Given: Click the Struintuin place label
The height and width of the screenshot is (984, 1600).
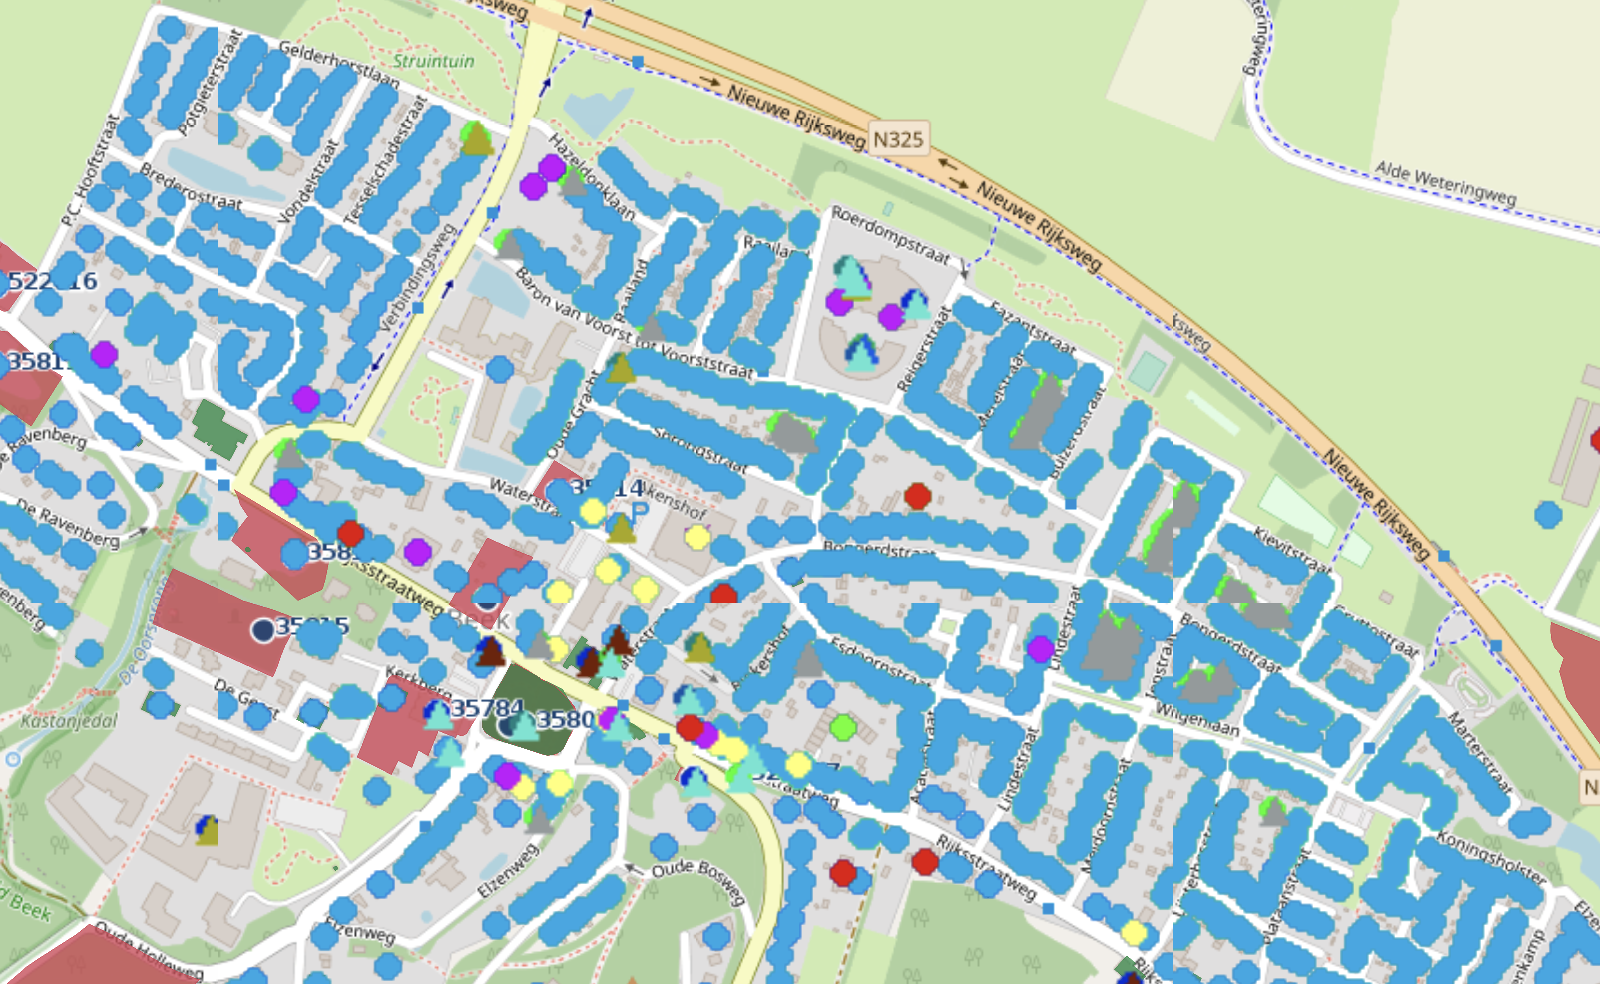Looking at the screenshot, I should (433, 61).
